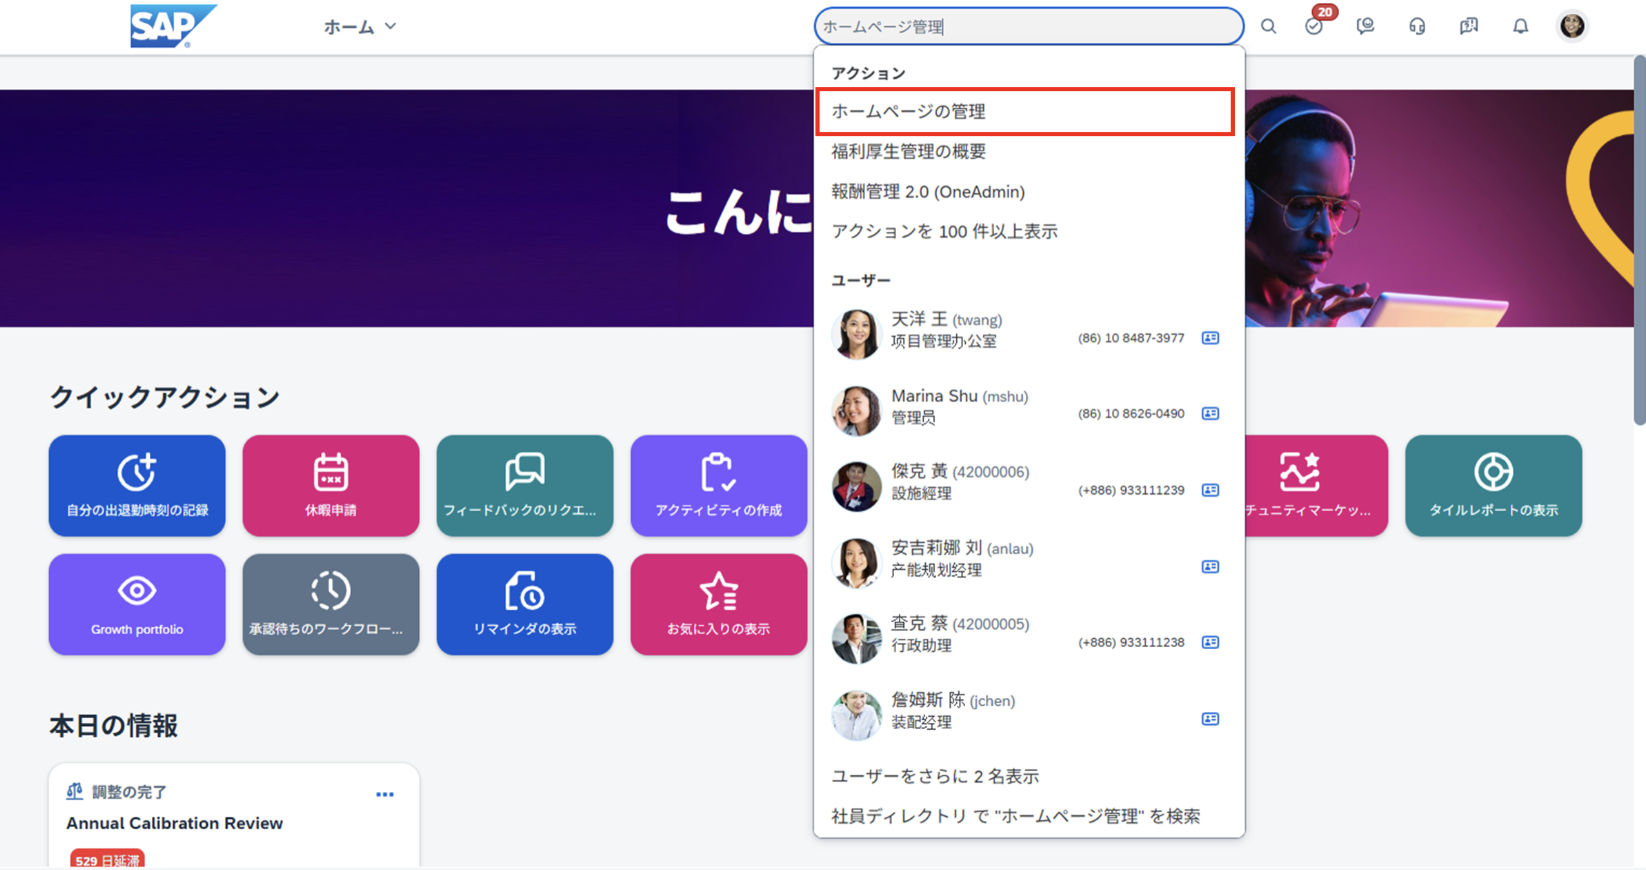Click ユーザーをさらに 2 名表示 link
The width and height of the screenshot is (1646, 870).
(x=935, y=776)
